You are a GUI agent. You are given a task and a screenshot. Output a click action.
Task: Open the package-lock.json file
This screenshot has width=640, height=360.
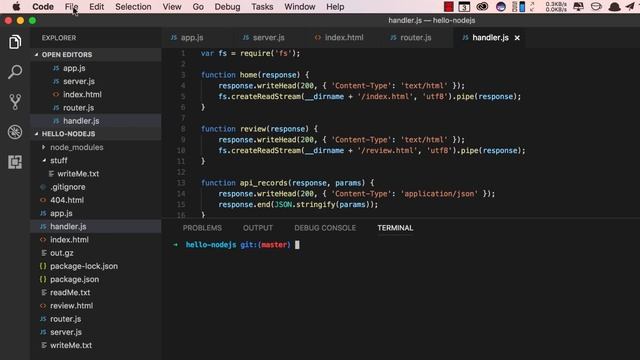pos(96,266)
